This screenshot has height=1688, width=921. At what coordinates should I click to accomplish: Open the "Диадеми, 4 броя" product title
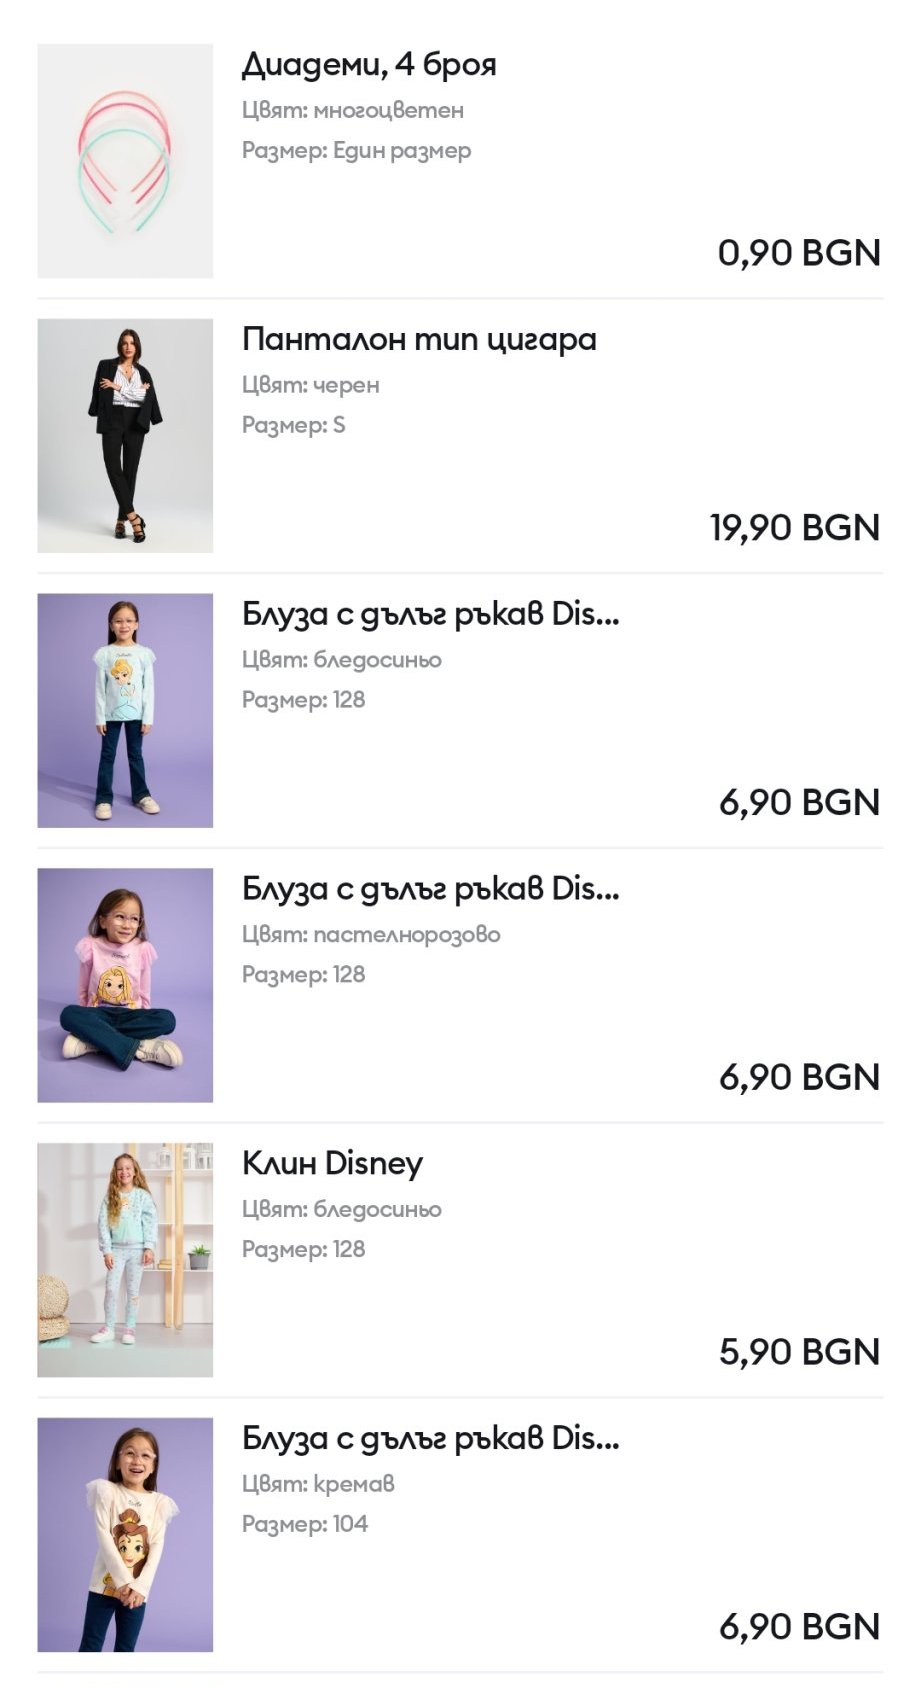click(369, 65)
